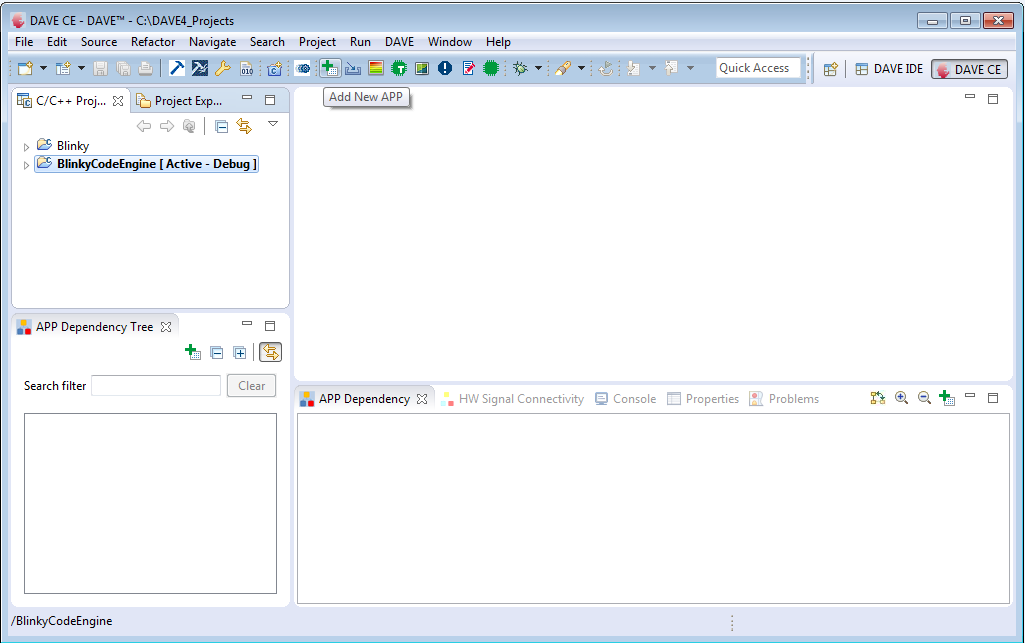Open the Refactor menu

pos(153,42)
